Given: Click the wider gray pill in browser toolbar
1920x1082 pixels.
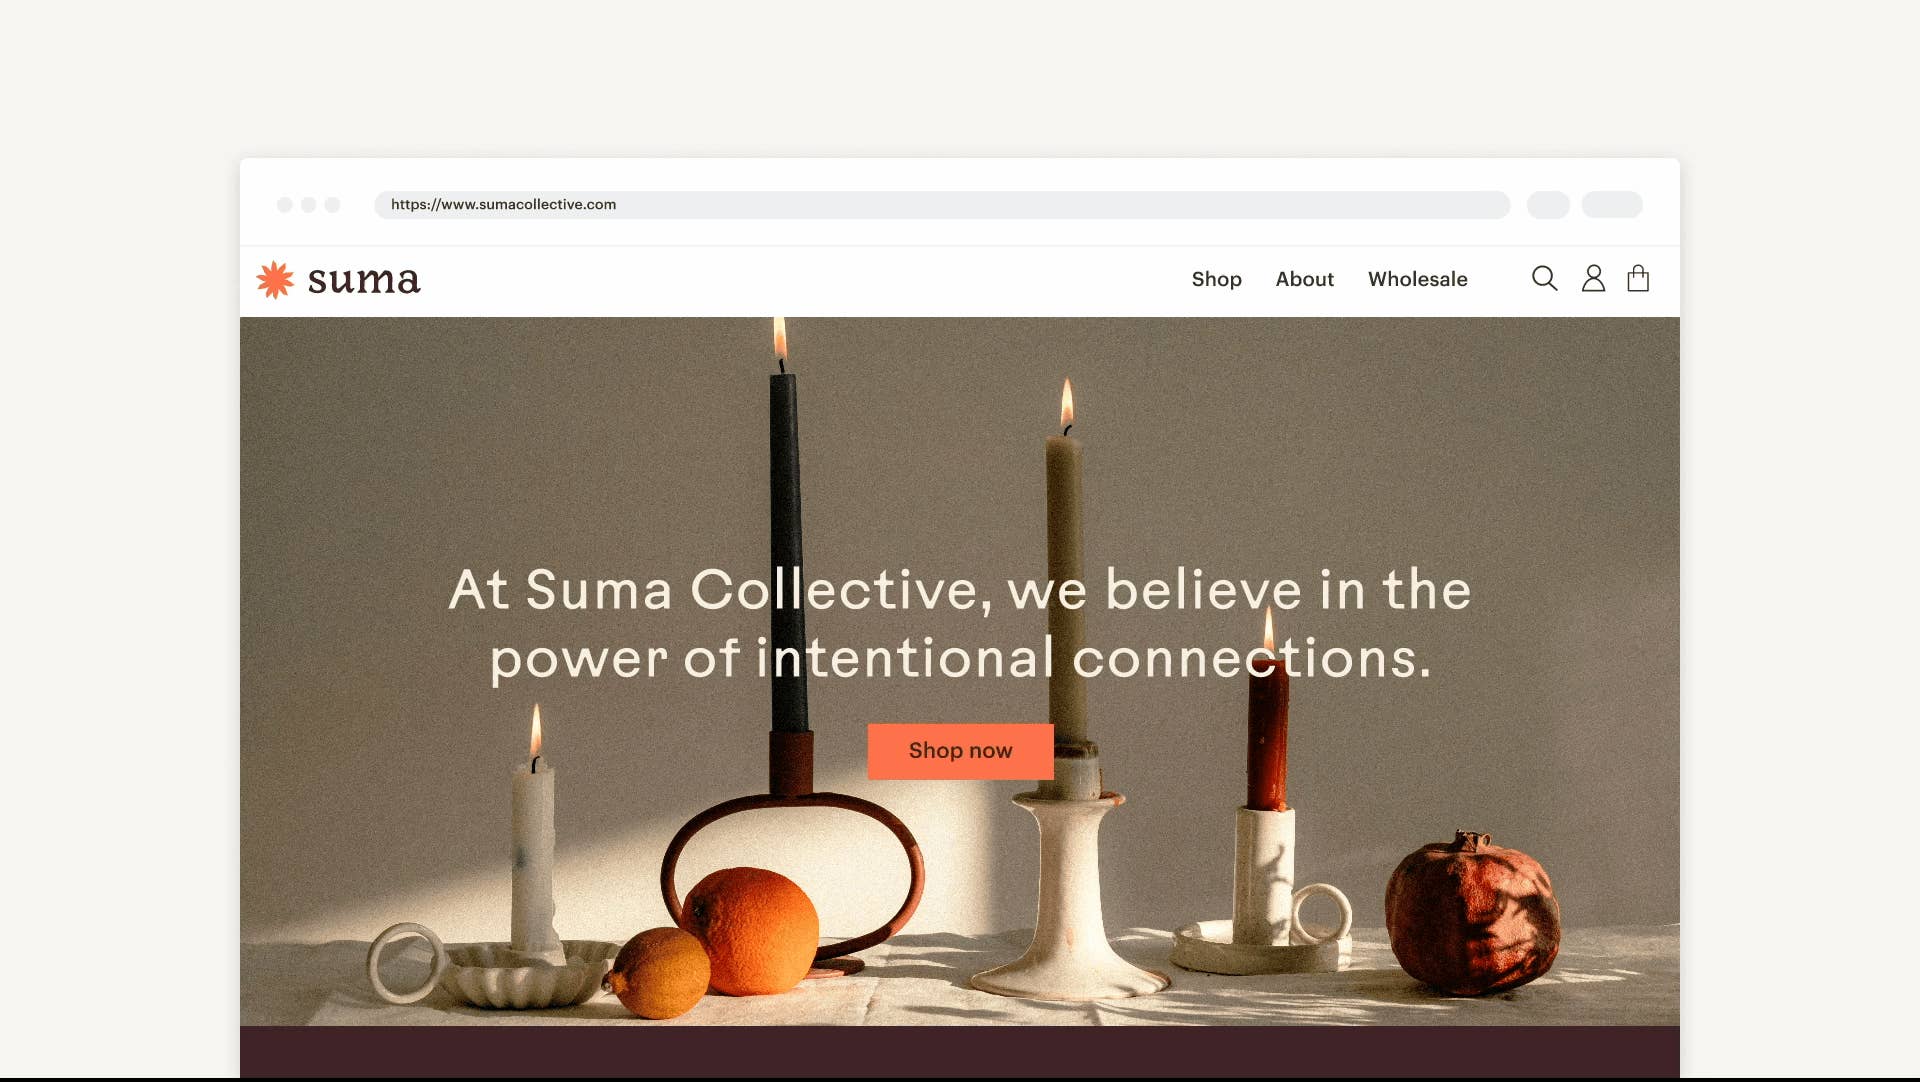Looking at the screenshot, I should click(x=1611, y=204).
